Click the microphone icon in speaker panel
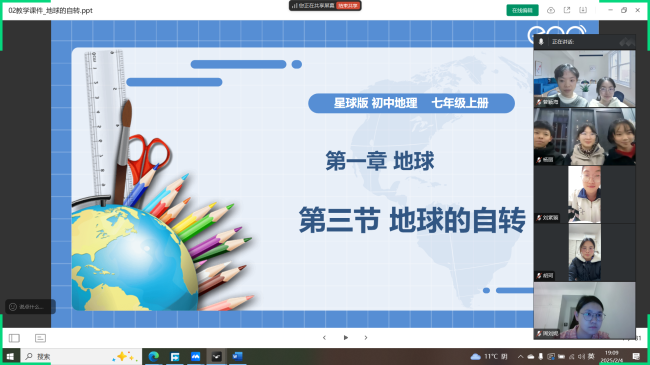Viewport: 650px width, 365px height. pos(541,41)
